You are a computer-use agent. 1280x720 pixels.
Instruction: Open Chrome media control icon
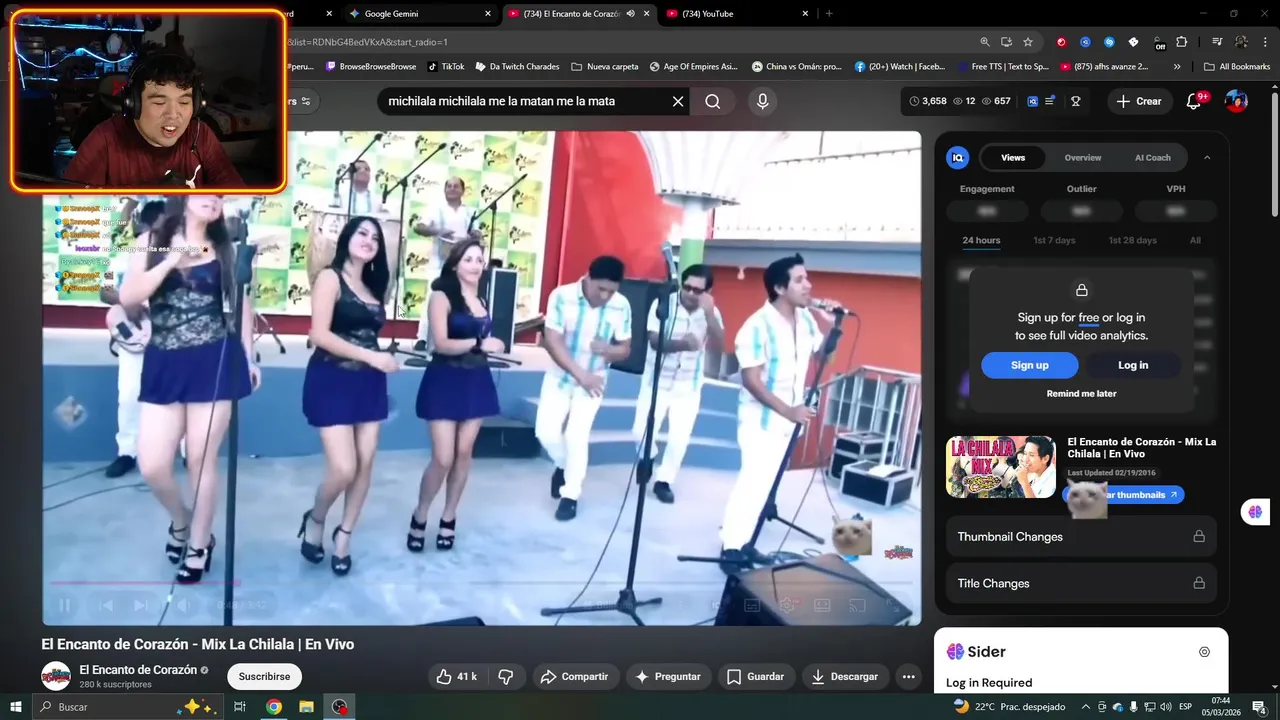(1217, 42)
